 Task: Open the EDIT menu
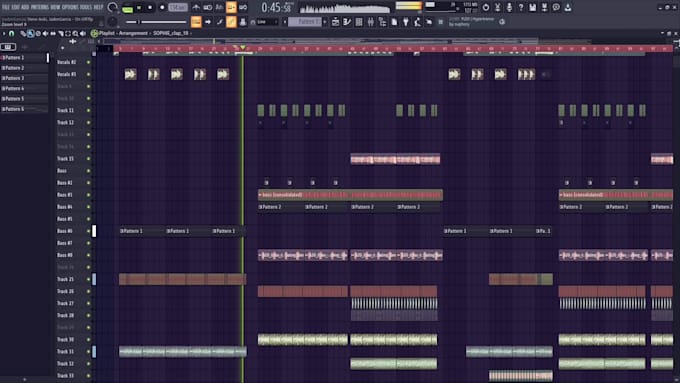tap(16, 7)
